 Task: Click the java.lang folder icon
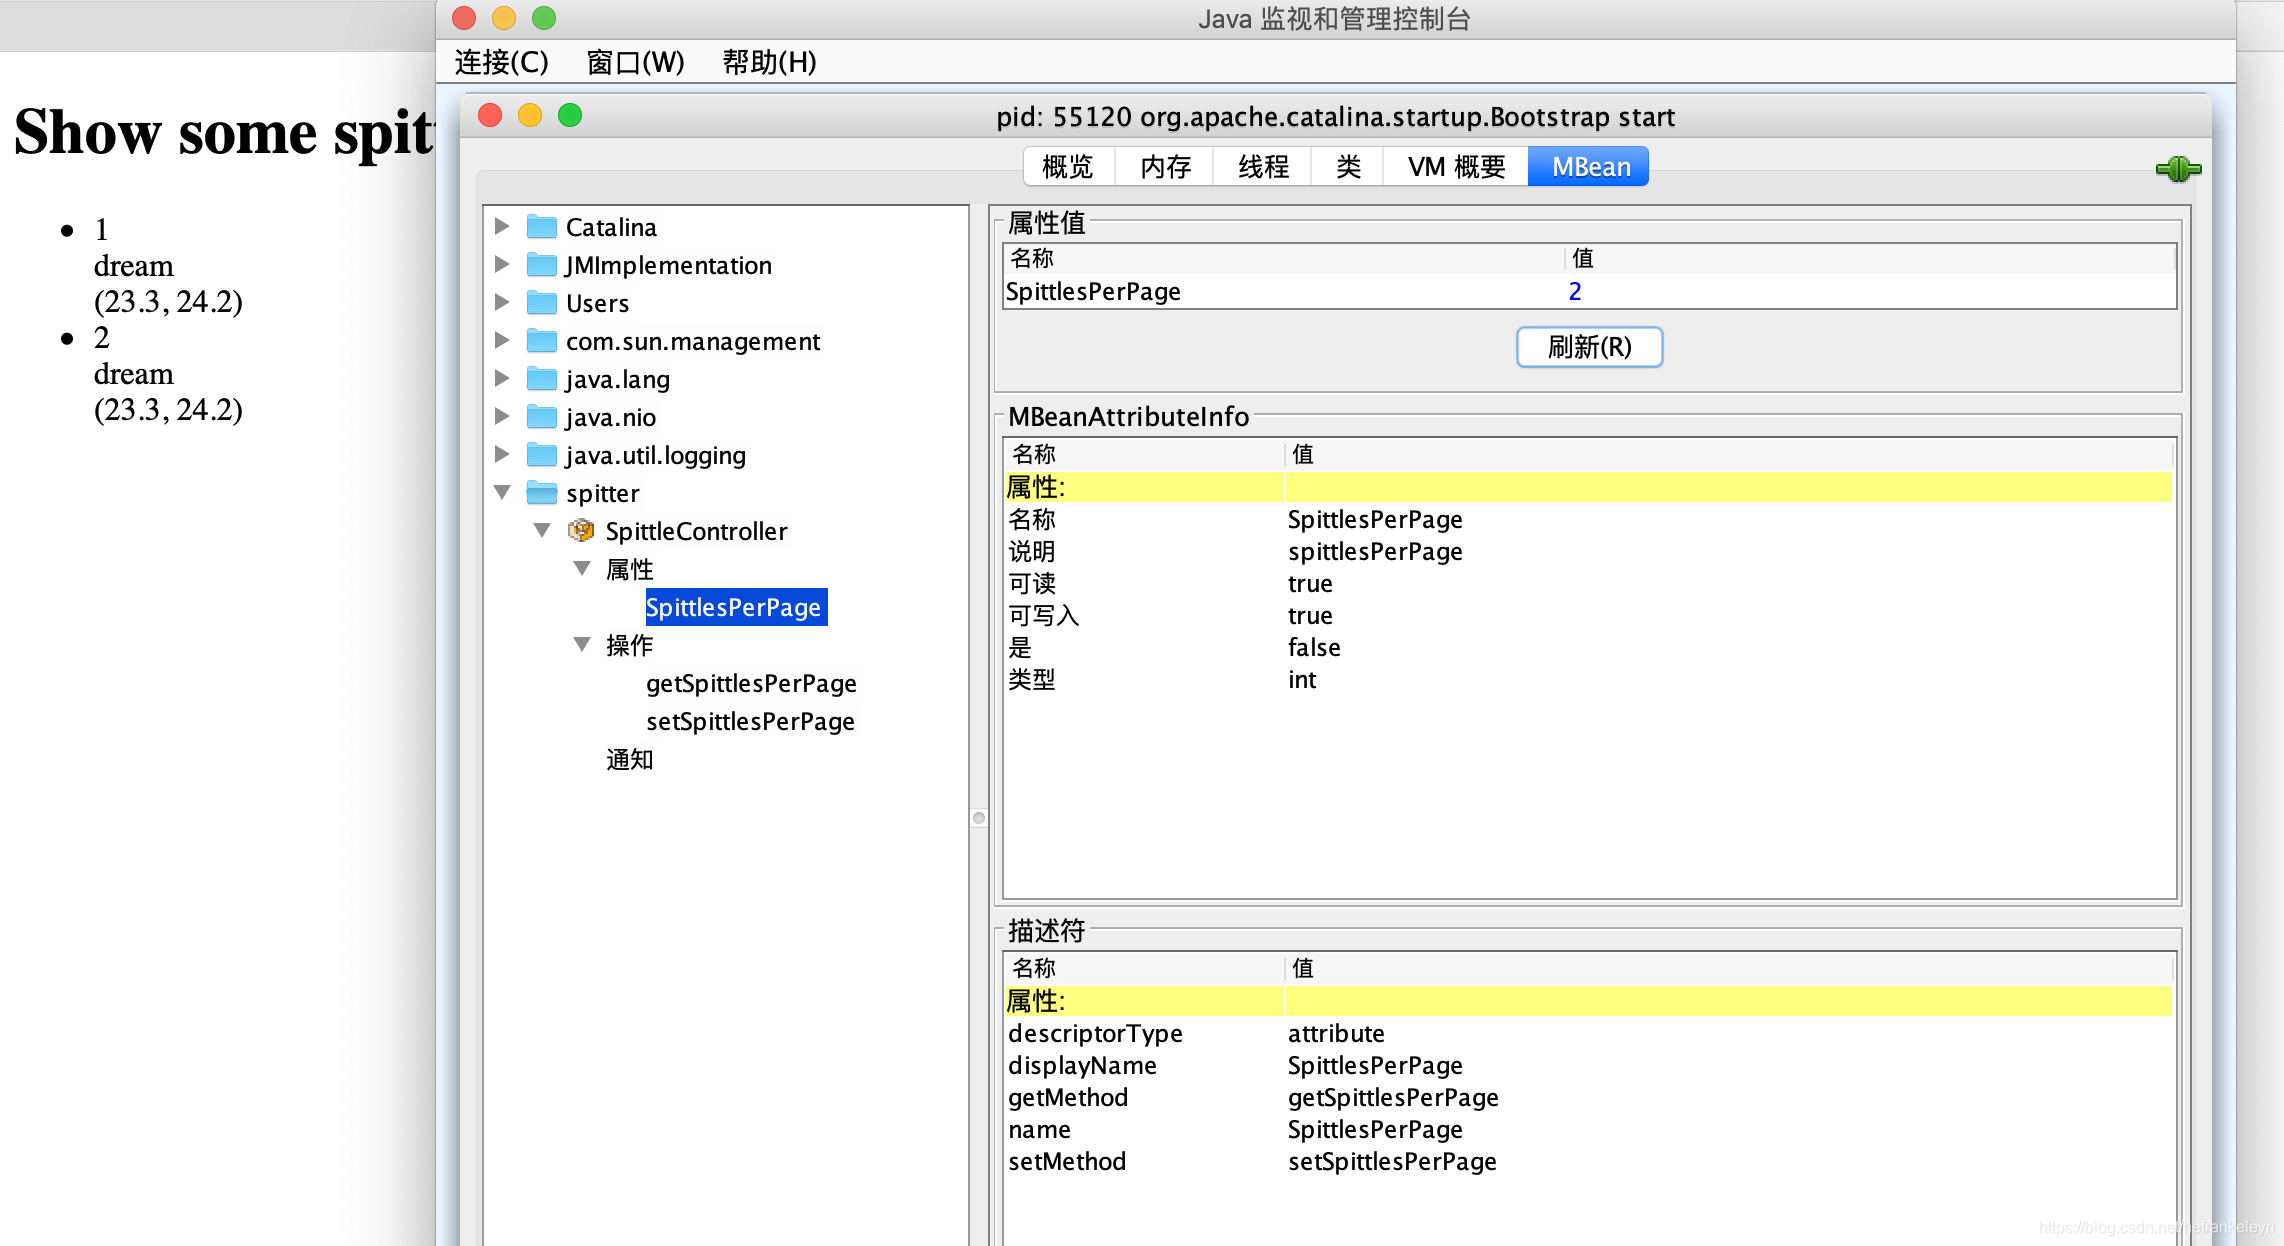click(x=541, y=379)
